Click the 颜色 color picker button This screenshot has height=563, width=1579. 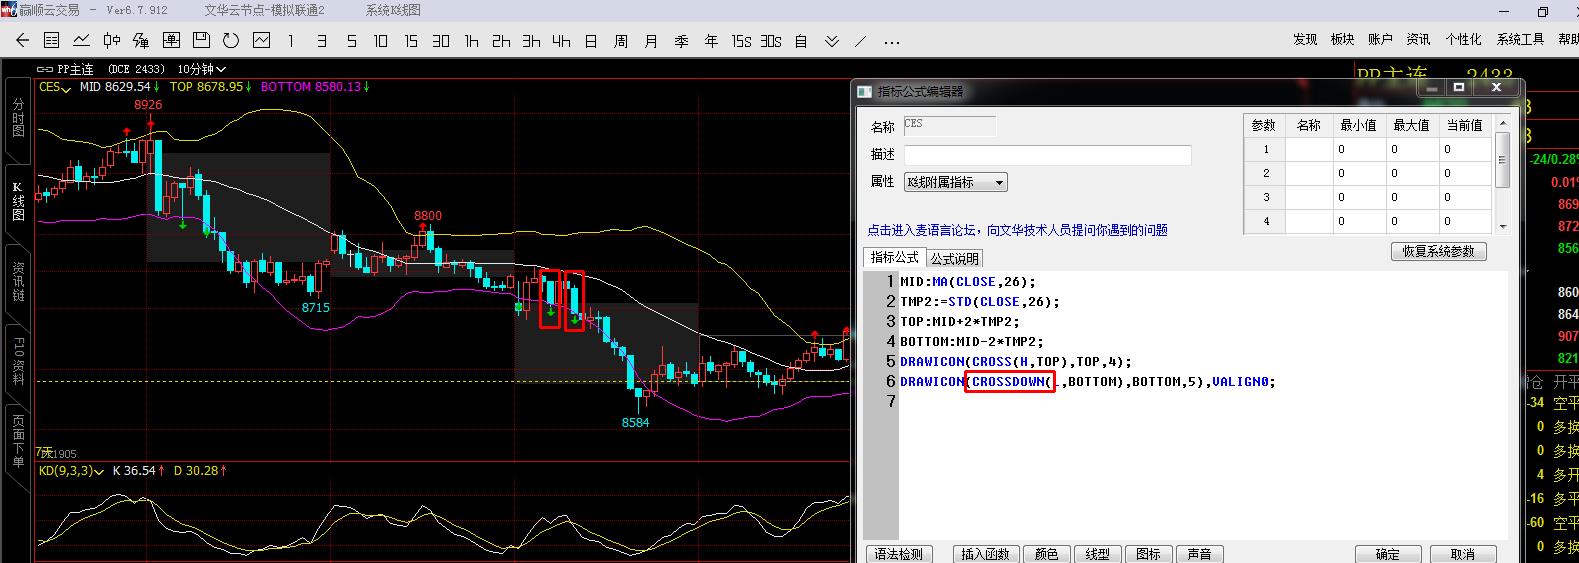click(1046, 554)
